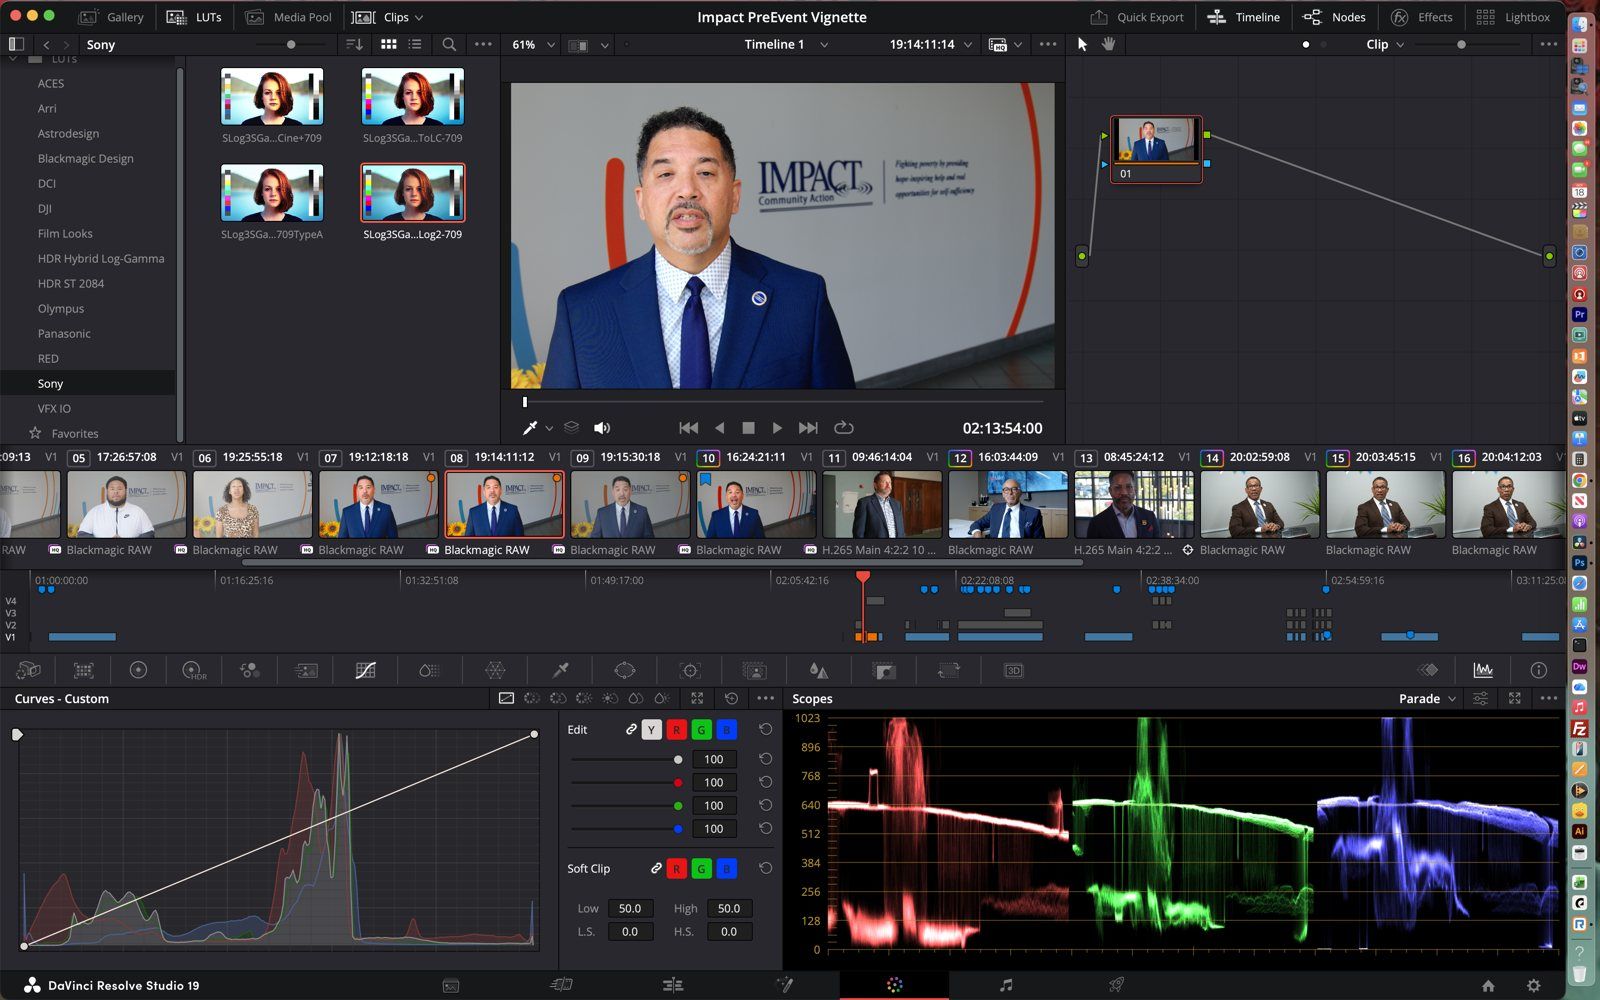The image size is (1600, 1000).
Task: Open the Lightbox view
Action: [x=1513, y=17]
